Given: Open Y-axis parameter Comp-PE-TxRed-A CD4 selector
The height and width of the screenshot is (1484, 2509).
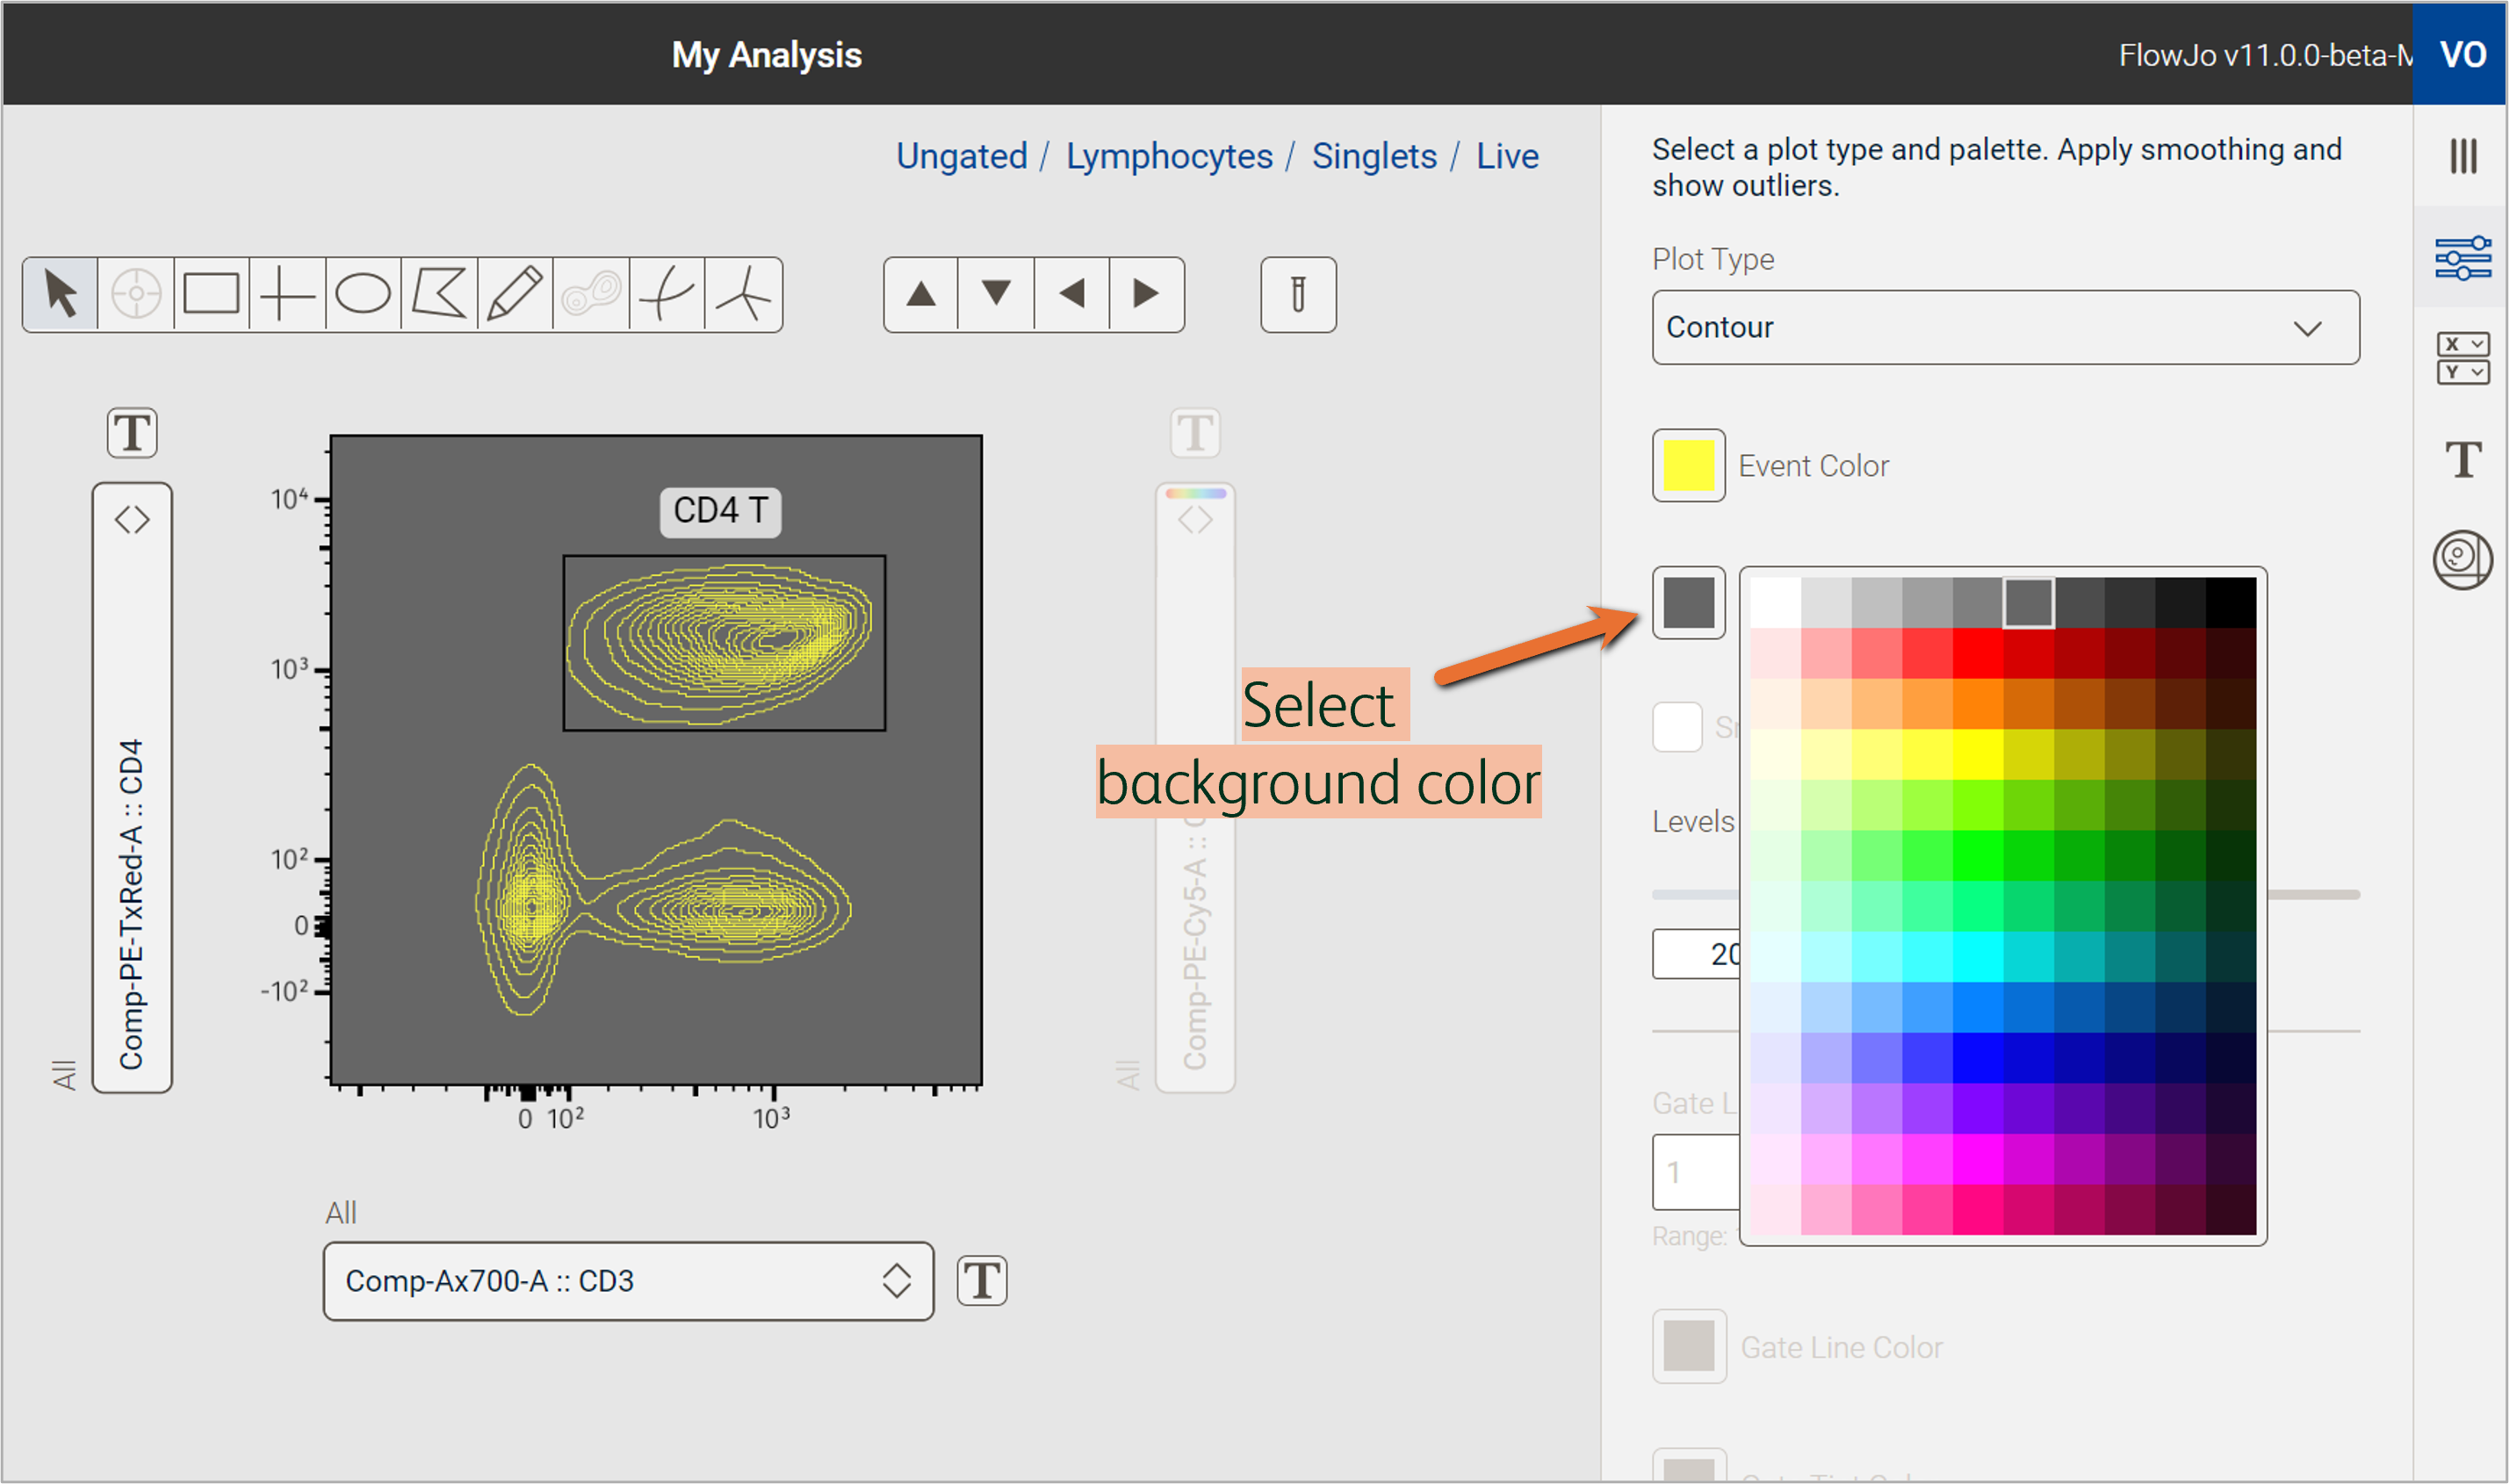Looking at the screenshot, I should 133,788.
